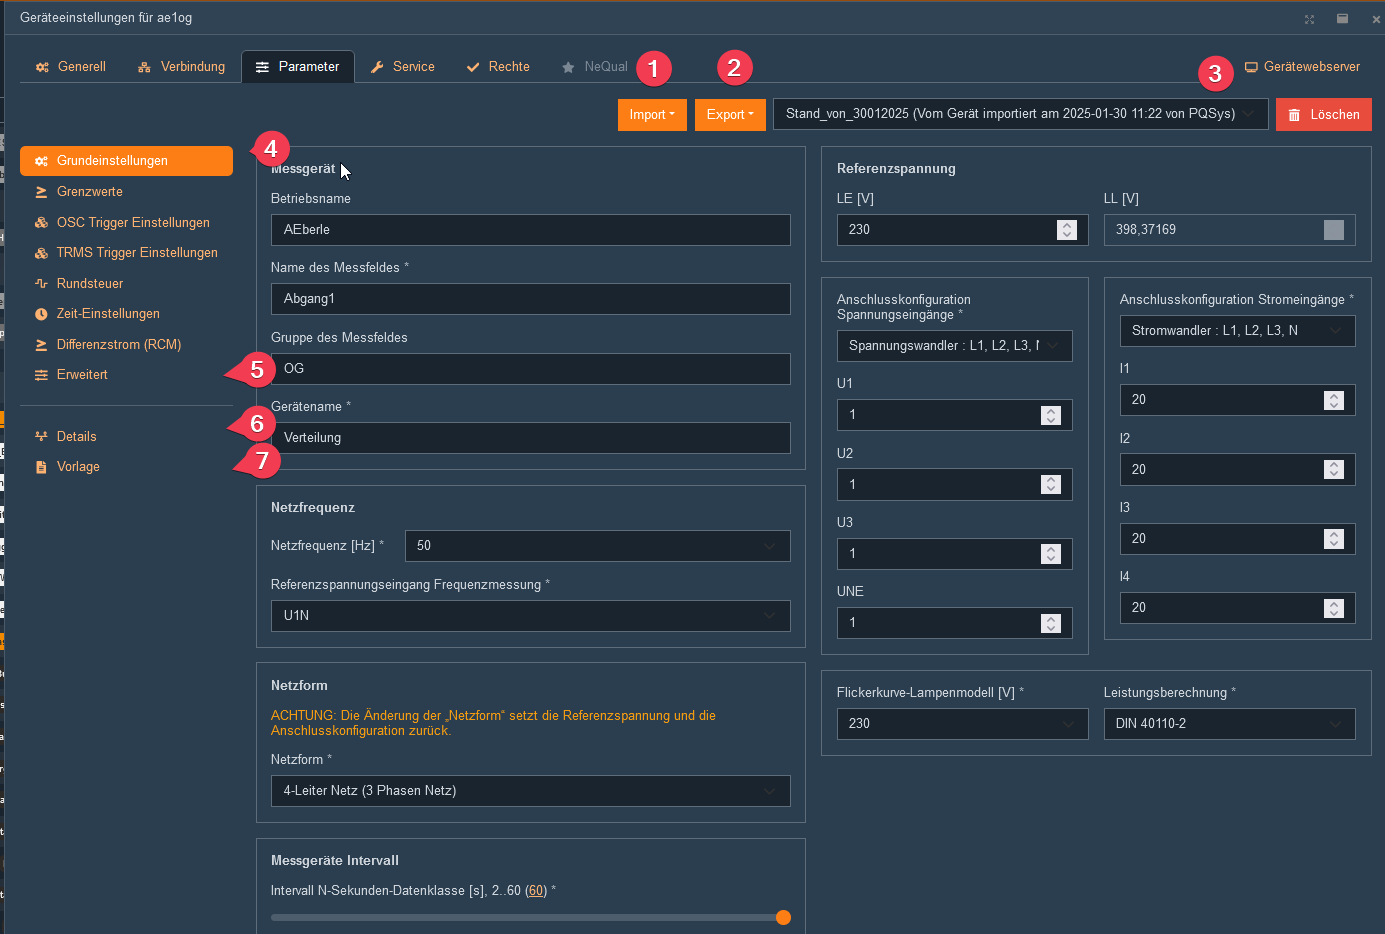Click the Intervall N-Sekunden-Datenklasse slider handle
The height and width of the screenshot is (934, 1385).
[783, 918]
